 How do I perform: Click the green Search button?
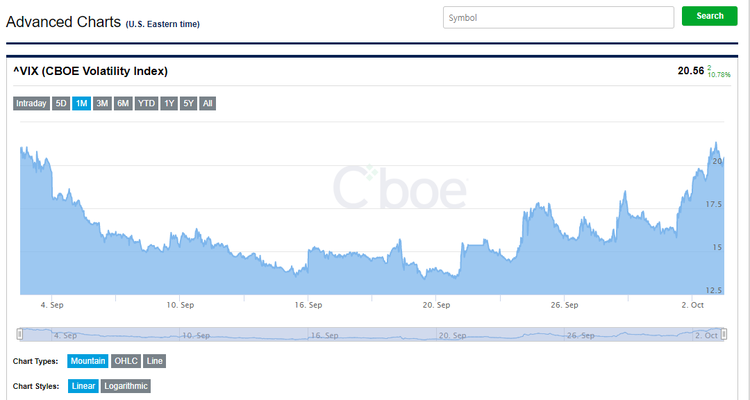click(709, 16)
